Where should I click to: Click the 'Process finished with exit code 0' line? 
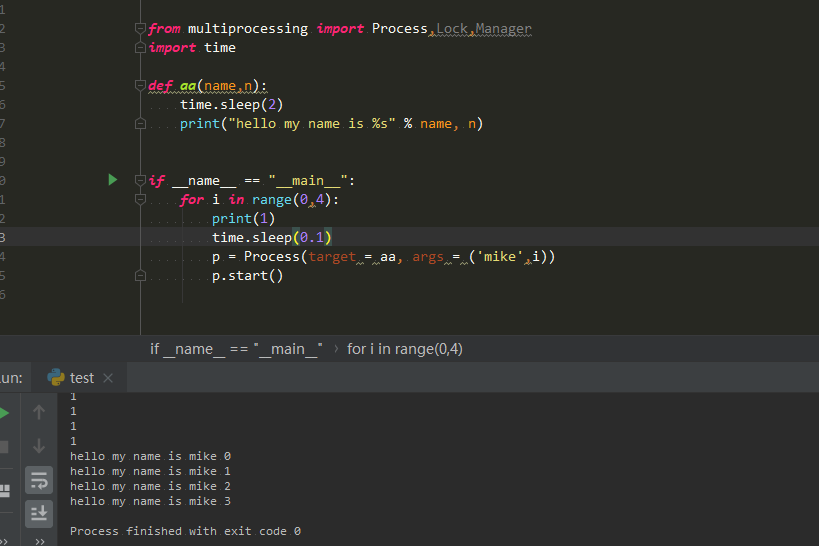tap(185, 531)
